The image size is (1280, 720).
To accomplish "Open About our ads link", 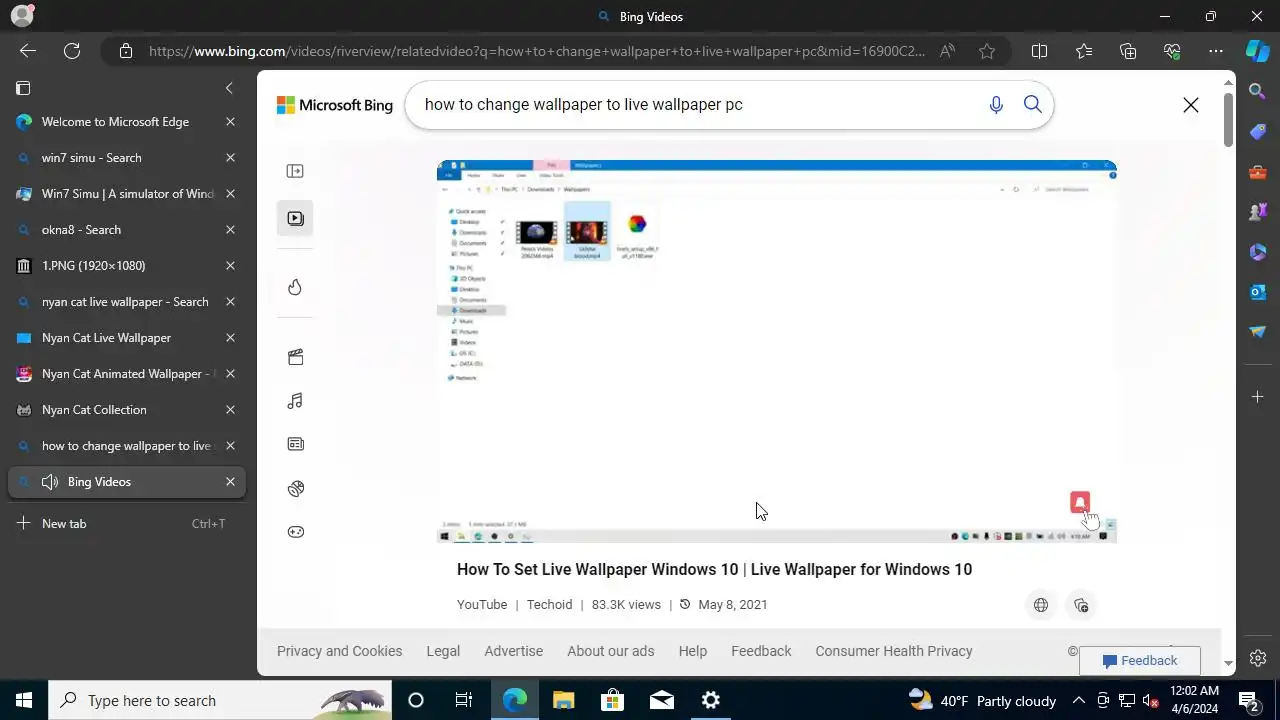I will coord(610,651).
